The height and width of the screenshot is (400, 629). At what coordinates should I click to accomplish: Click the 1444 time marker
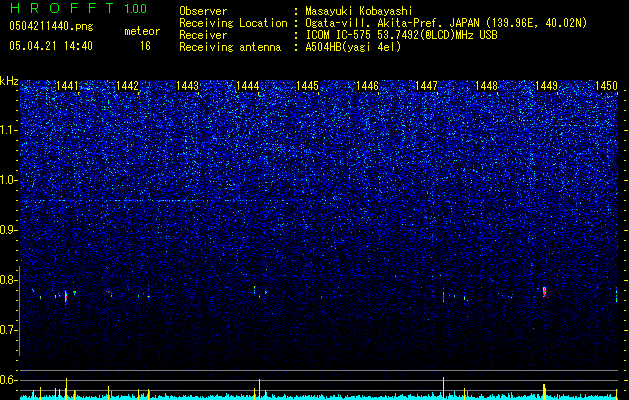coord(248,86)
